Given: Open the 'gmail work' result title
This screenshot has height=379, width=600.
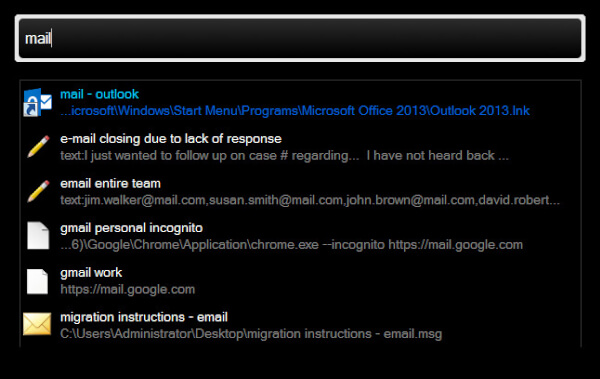Looking at the screenshot, I should click(91, 273).
